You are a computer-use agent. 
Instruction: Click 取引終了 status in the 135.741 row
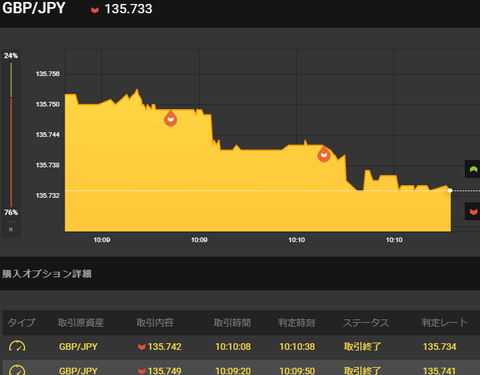point(362,371)
